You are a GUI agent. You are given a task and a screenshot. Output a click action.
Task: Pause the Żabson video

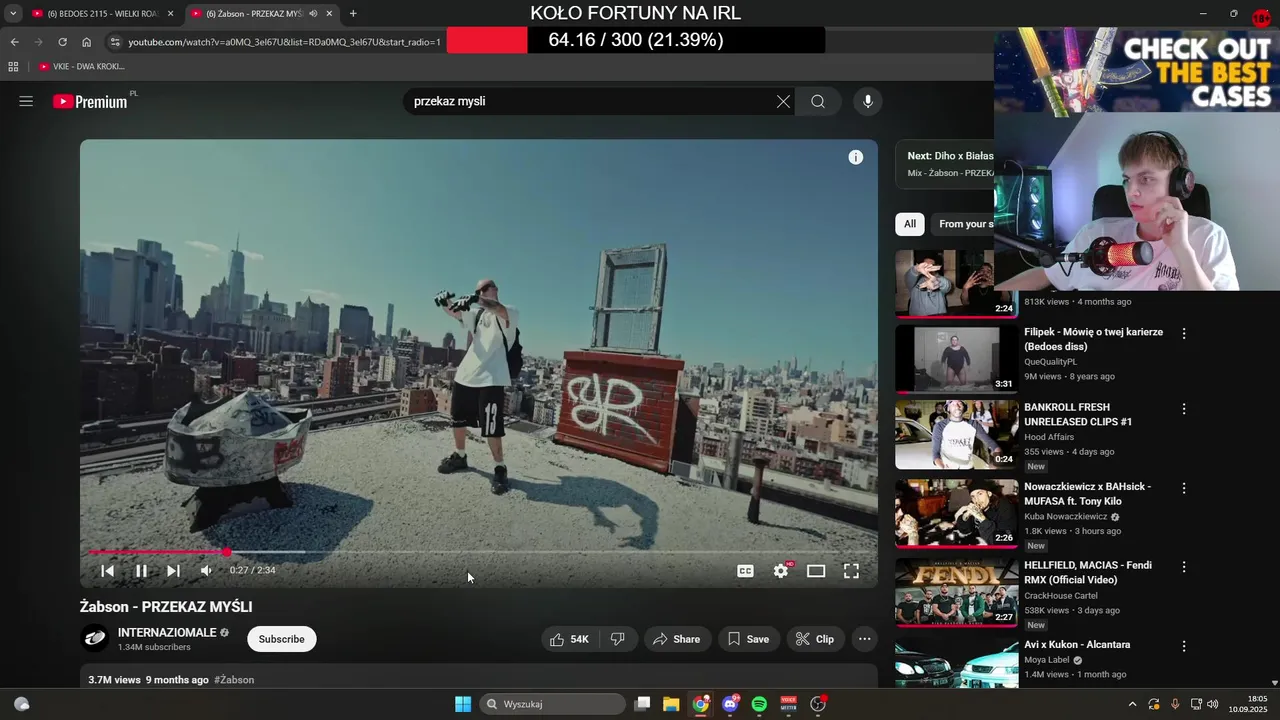(x=141, y=571)
